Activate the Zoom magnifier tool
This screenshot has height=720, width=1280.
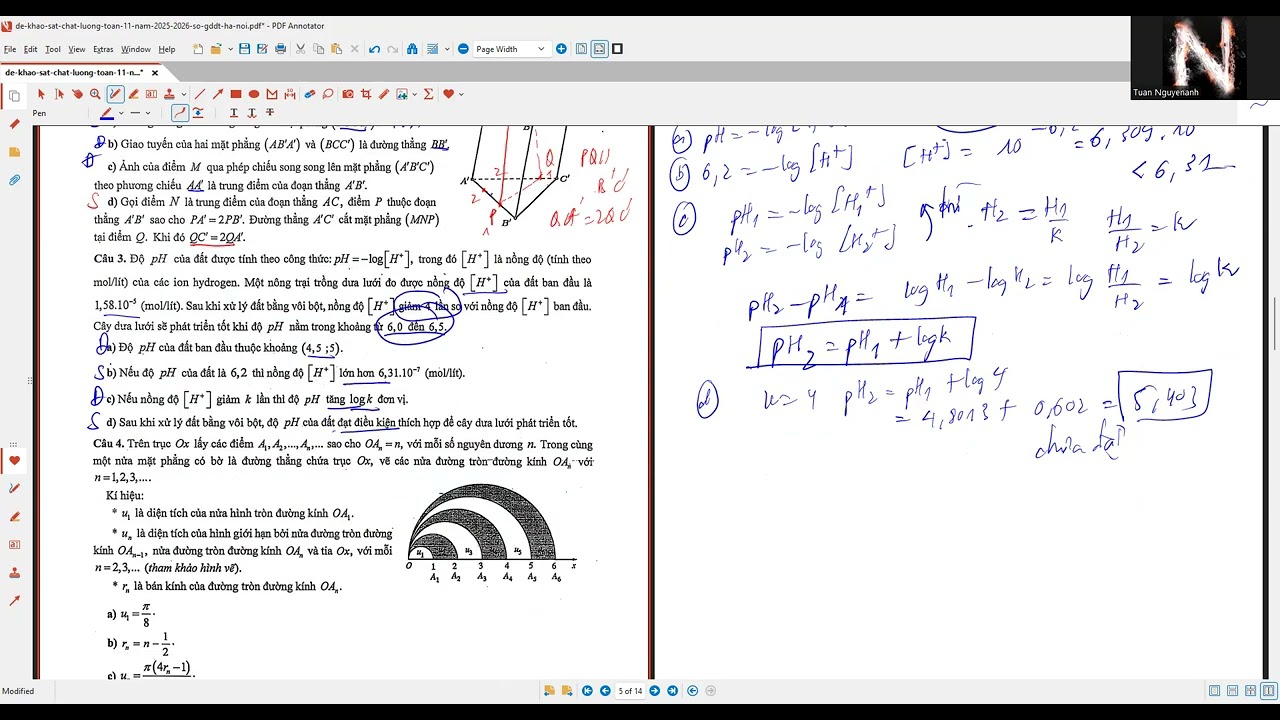tap(95, 94)
